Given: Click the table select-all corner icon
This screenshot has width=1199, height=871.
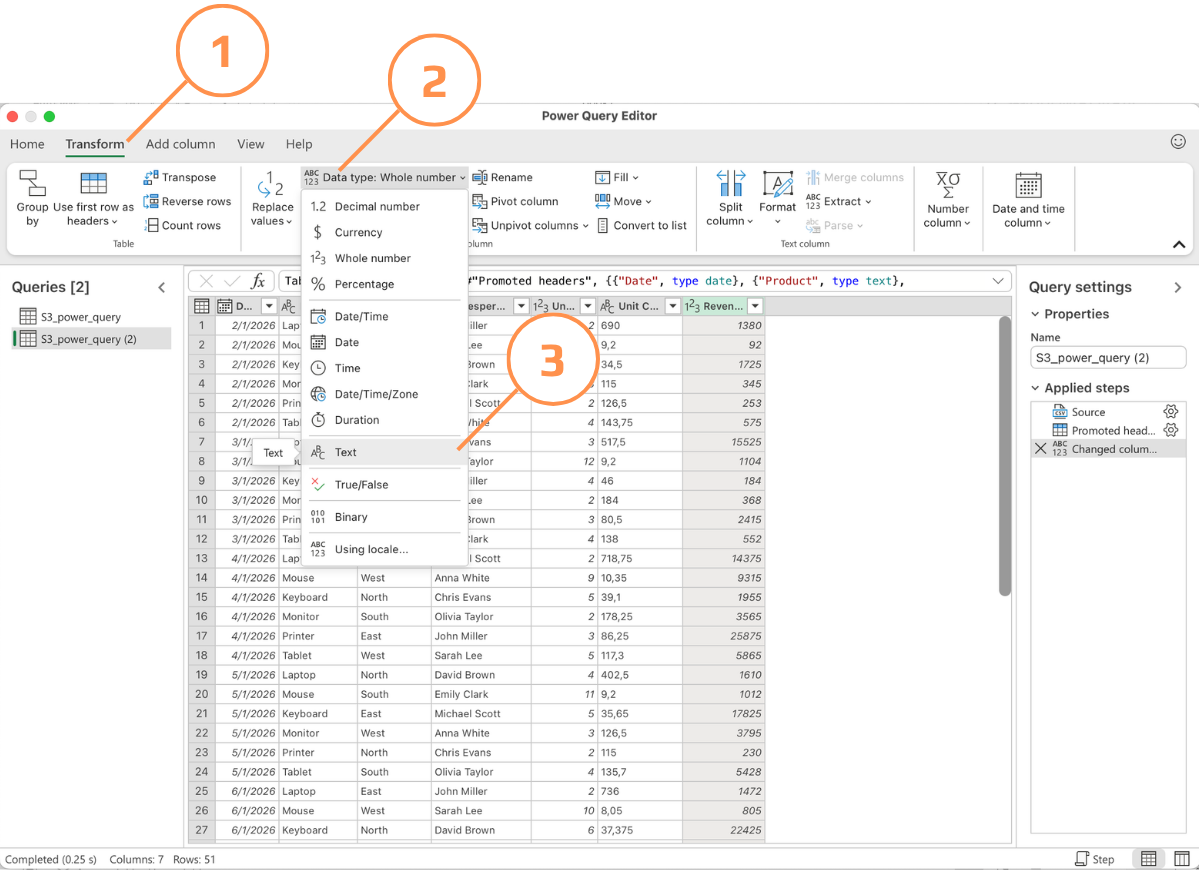Looking at the screenshot, I should tap(202, 306).
